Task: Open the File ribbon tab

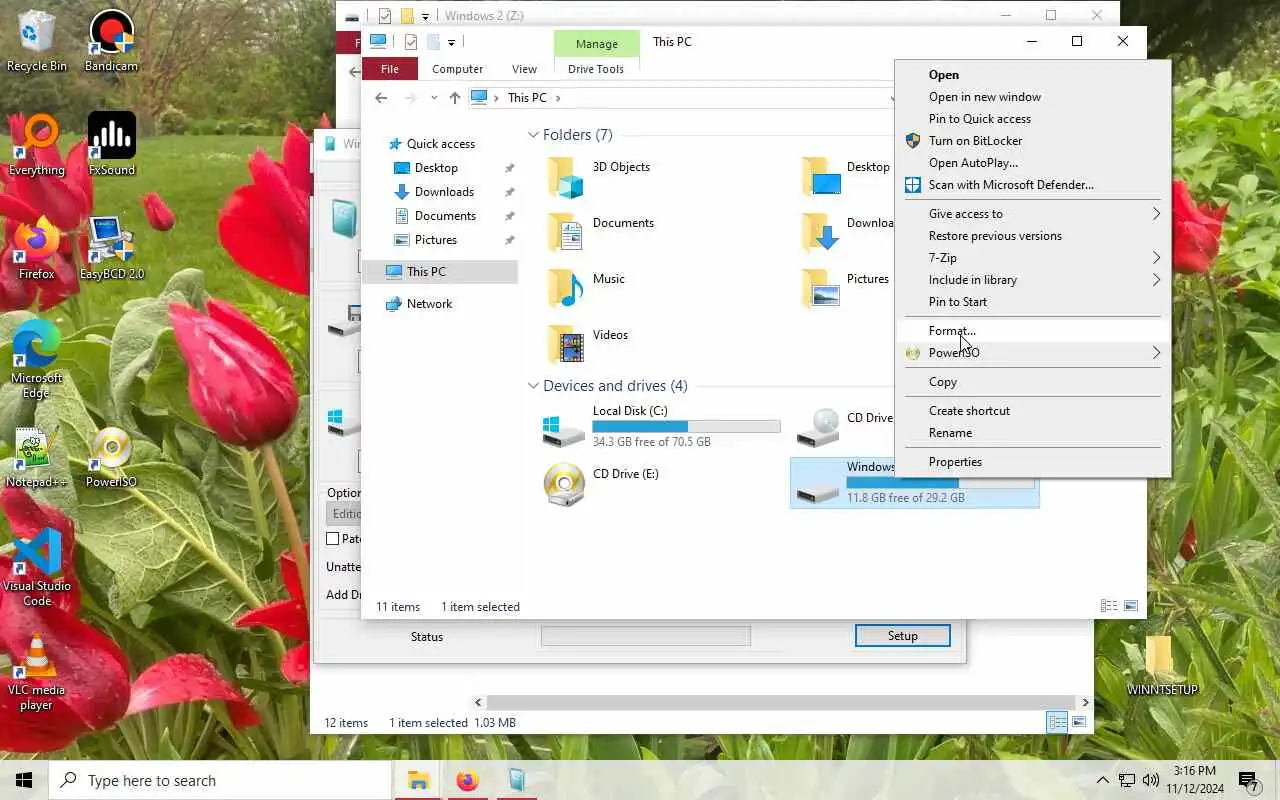Action: click(389, 69)
